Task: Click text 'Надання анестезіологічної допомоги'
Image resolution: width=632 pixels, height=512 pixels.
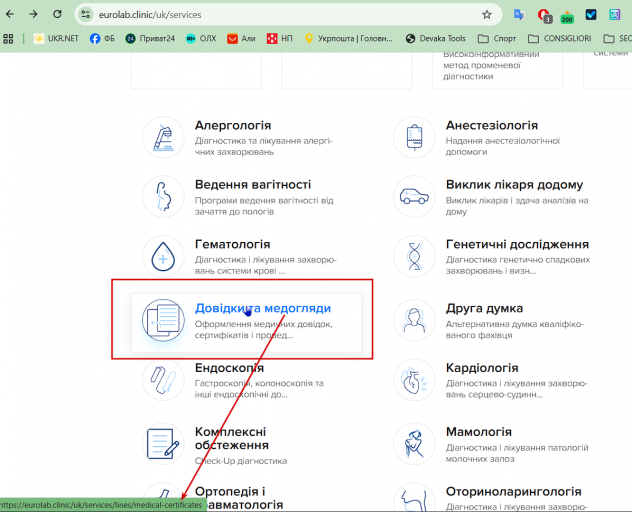Action: (503, 146)
